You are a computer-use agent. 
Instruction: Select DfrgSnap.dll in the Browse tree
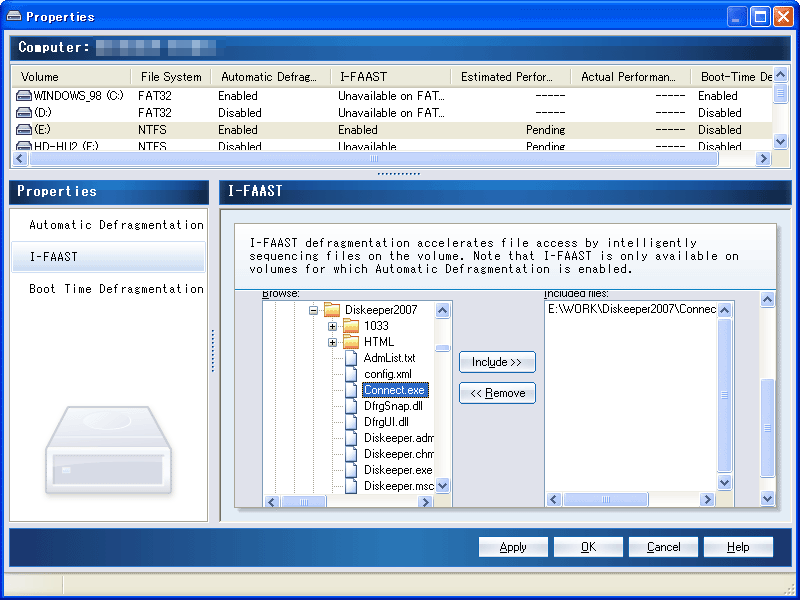pyautogui.click(x=393, y=406)
